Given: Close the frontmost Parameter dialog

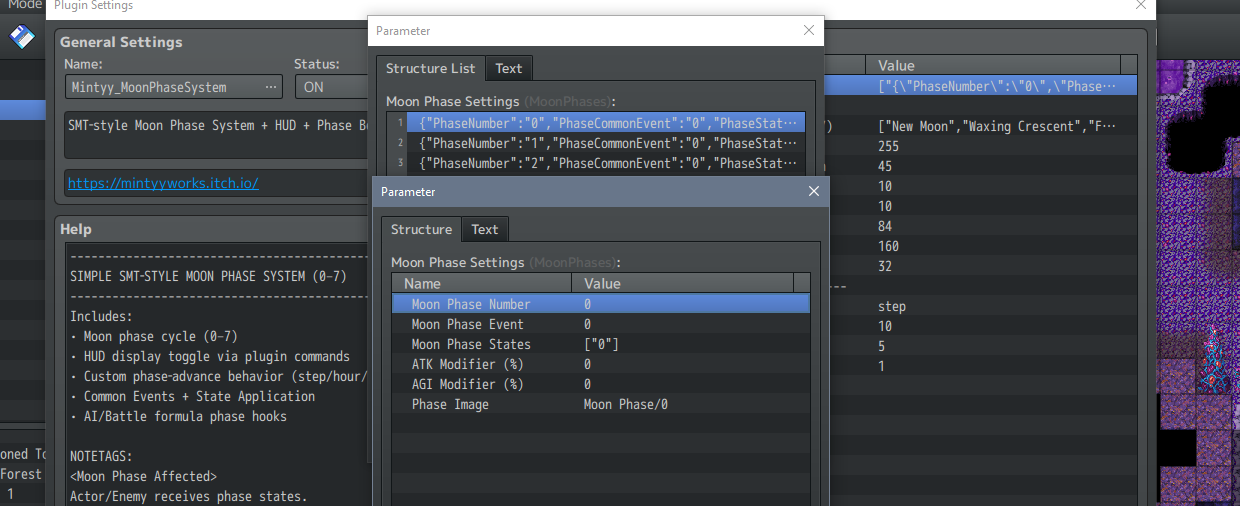Looking at the screenshot, I should pyautogui.click(x=813, y=191).
